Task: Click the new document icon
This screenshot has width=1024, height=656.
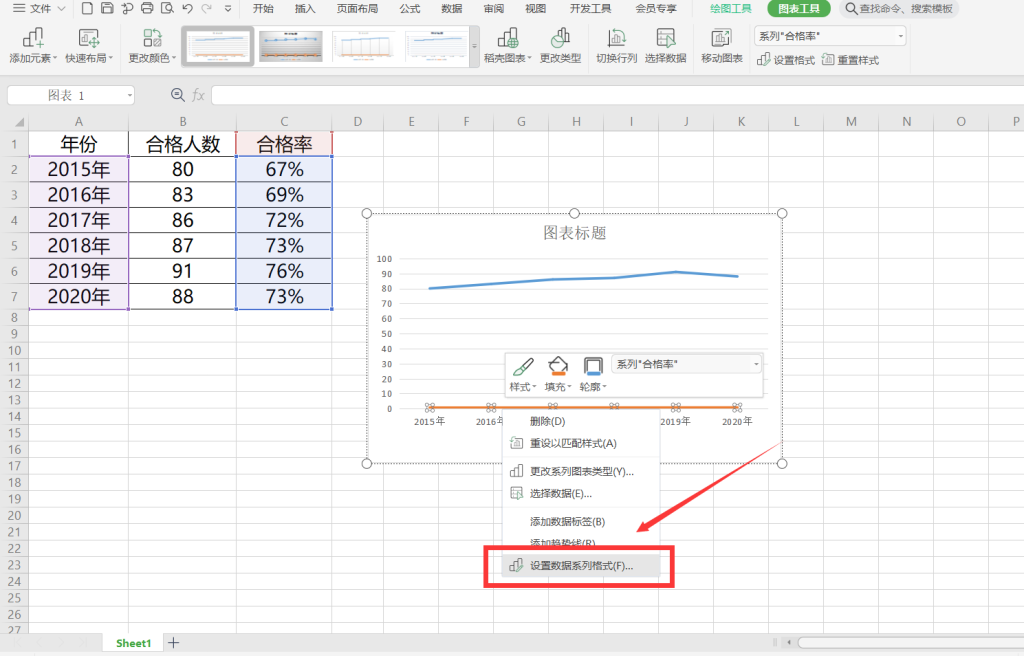Action: [87, 8]
